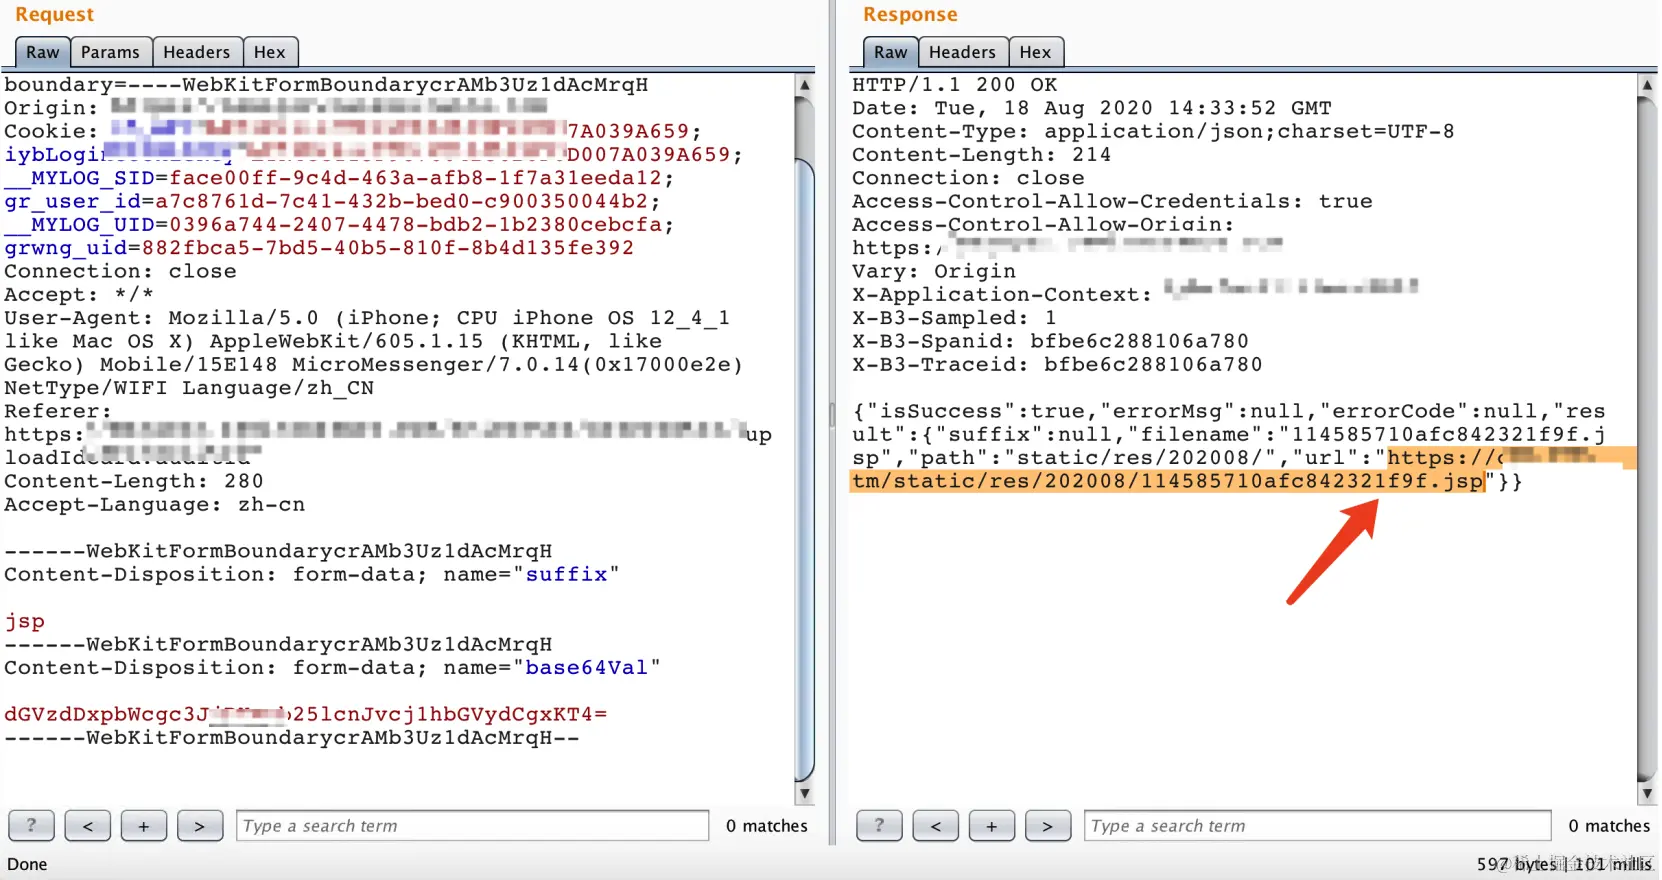Click the 'X-B3-Traceid: bfbe6c288106a780' header
The image size is (1662, 880).
pyautogui.click(x=1057, y=365)
